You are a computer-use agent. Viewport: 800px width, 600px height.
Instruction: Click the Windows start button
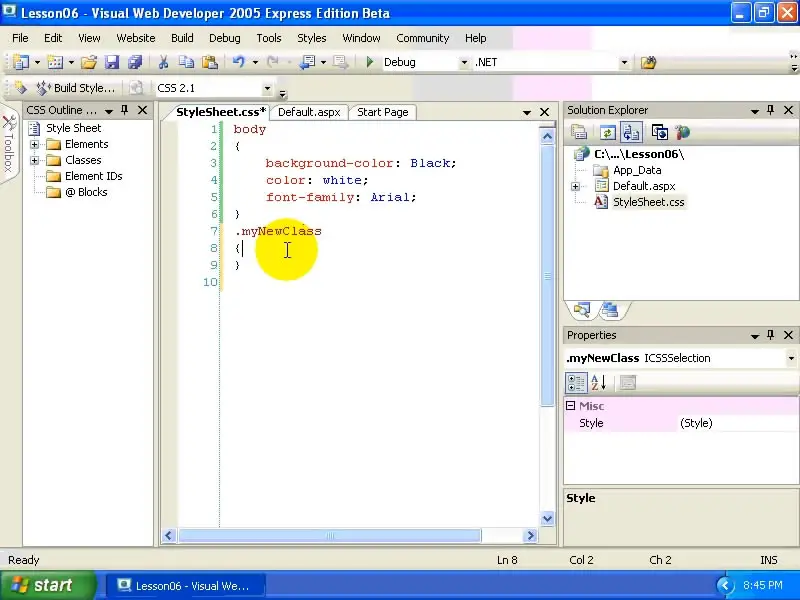[x=48, y=585]
